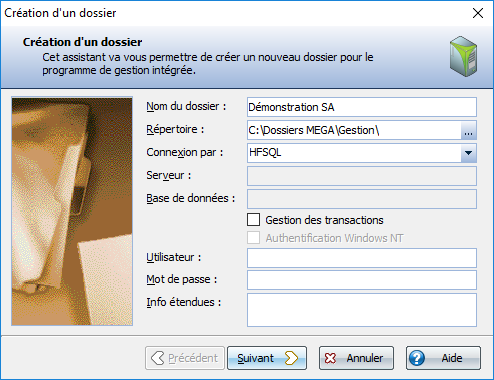Enable Gestion des transactions checkbox
Image resolution: width=494 pixels, height=380 pixels.
(254, 220)
